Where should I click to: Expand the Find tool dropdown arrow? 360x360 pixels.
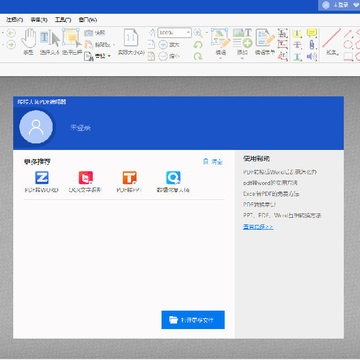[109, 56]
